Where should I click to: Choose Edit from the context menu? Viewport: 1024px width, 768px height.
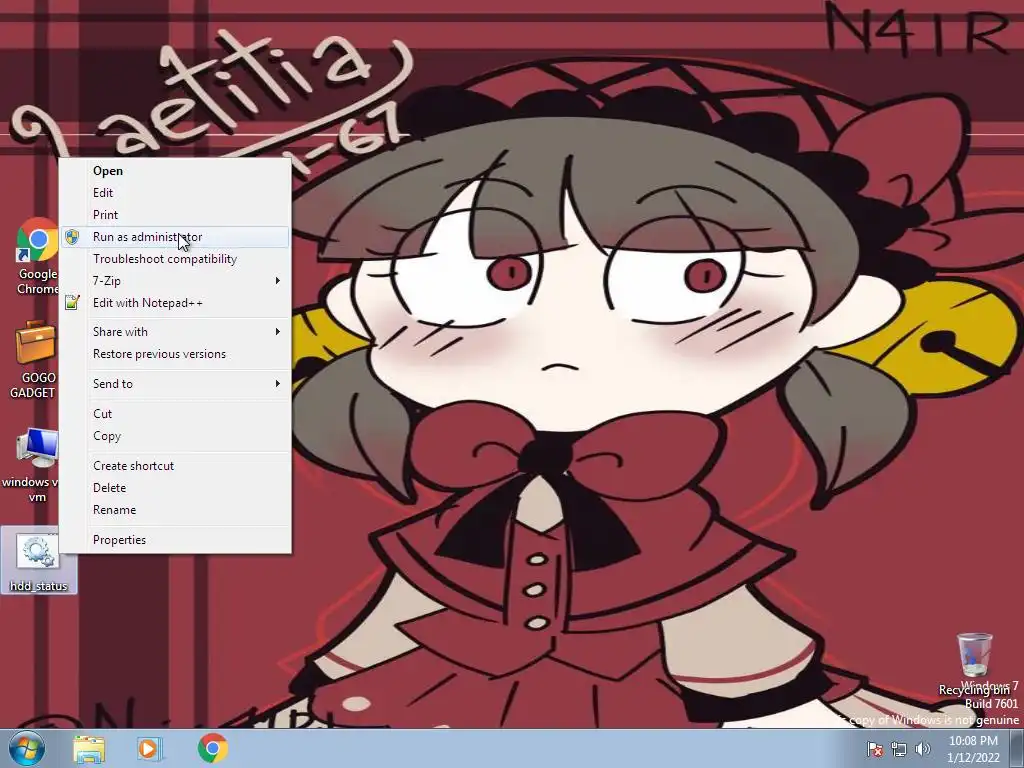click(175, 193)
